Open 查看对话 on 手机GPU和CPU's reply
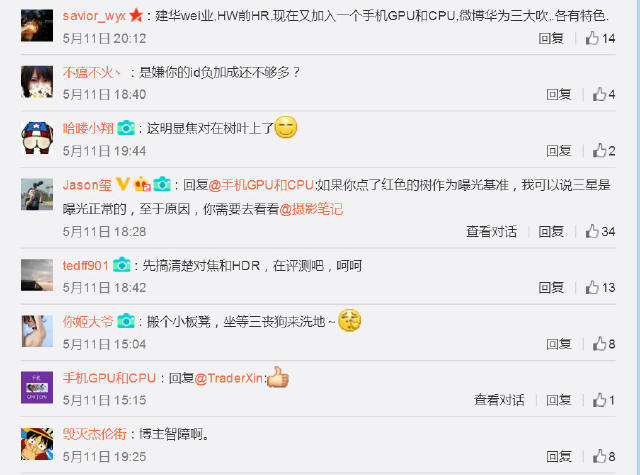 (x=499, y=400)
